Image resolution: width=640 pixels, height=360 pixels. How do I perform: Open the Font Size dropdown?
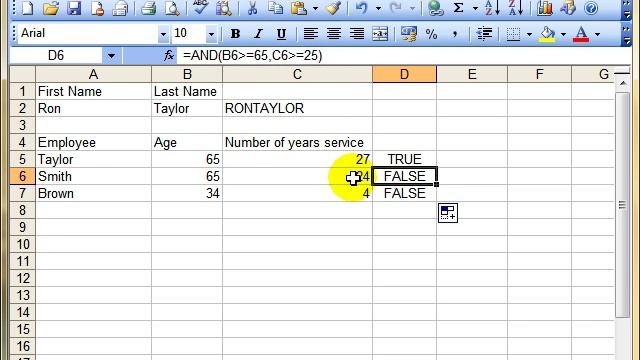pyautogui.click(x=211, y=34)
